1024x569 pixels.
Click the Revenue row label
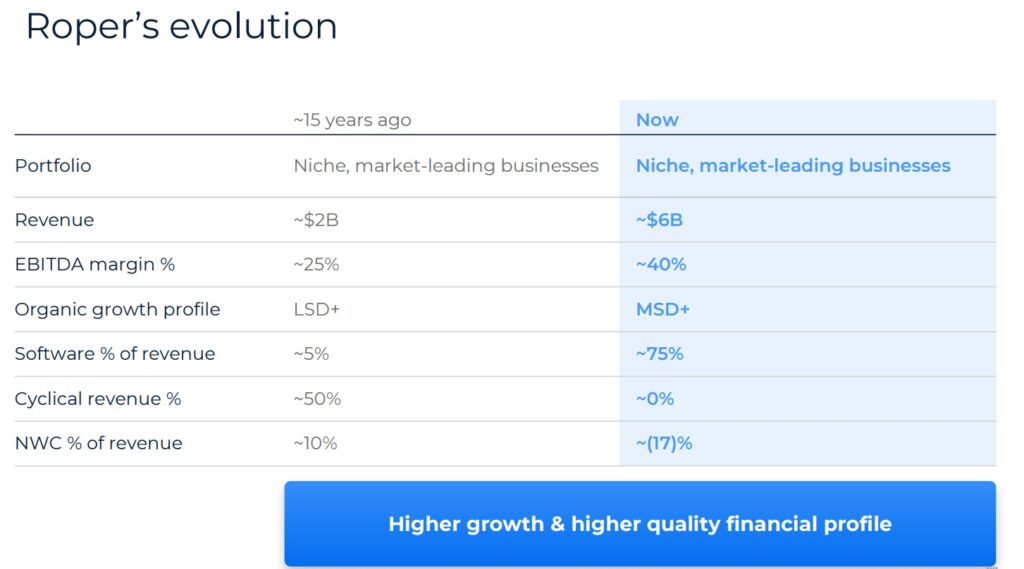(x=54, y=220)
